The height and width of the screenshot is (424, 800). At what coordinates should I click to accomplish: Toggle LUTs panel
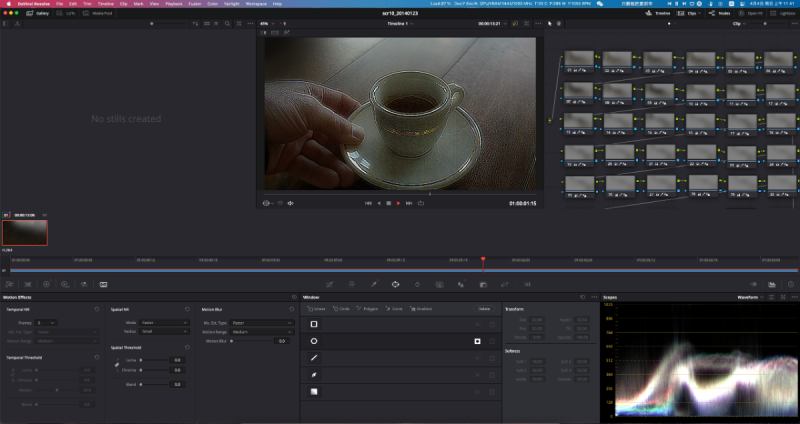pyautogui.click(x=66, y=13)
